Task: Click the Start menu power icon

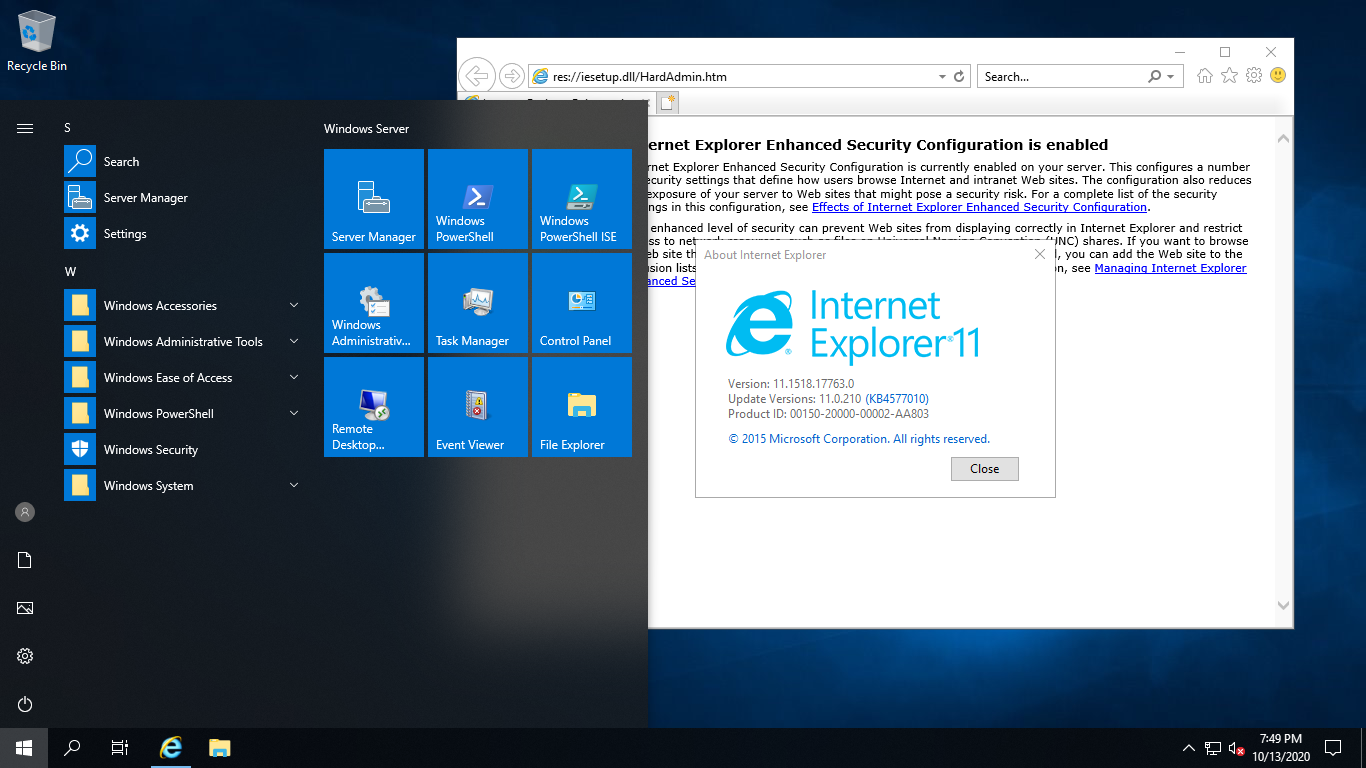Action: [x=25, y=704]
